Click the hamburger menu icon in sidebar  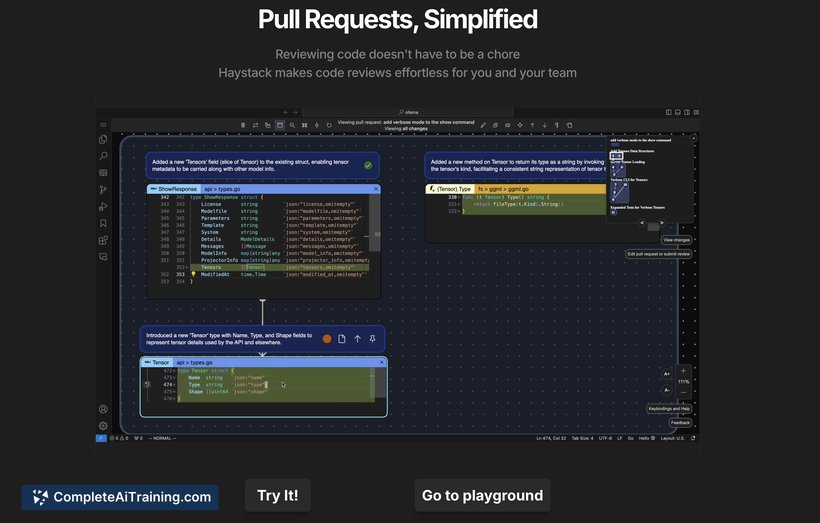(x=103, y=125)
